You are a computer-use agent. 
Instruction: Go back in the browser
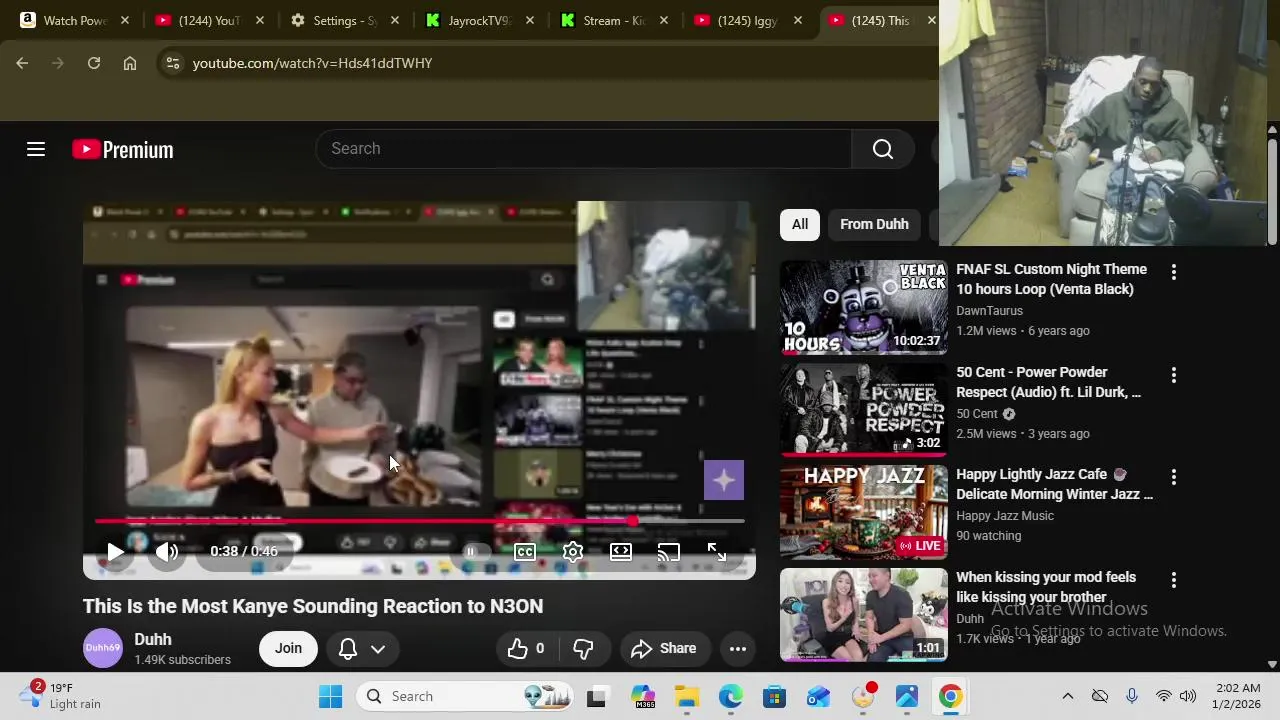[x=22, y=63]
